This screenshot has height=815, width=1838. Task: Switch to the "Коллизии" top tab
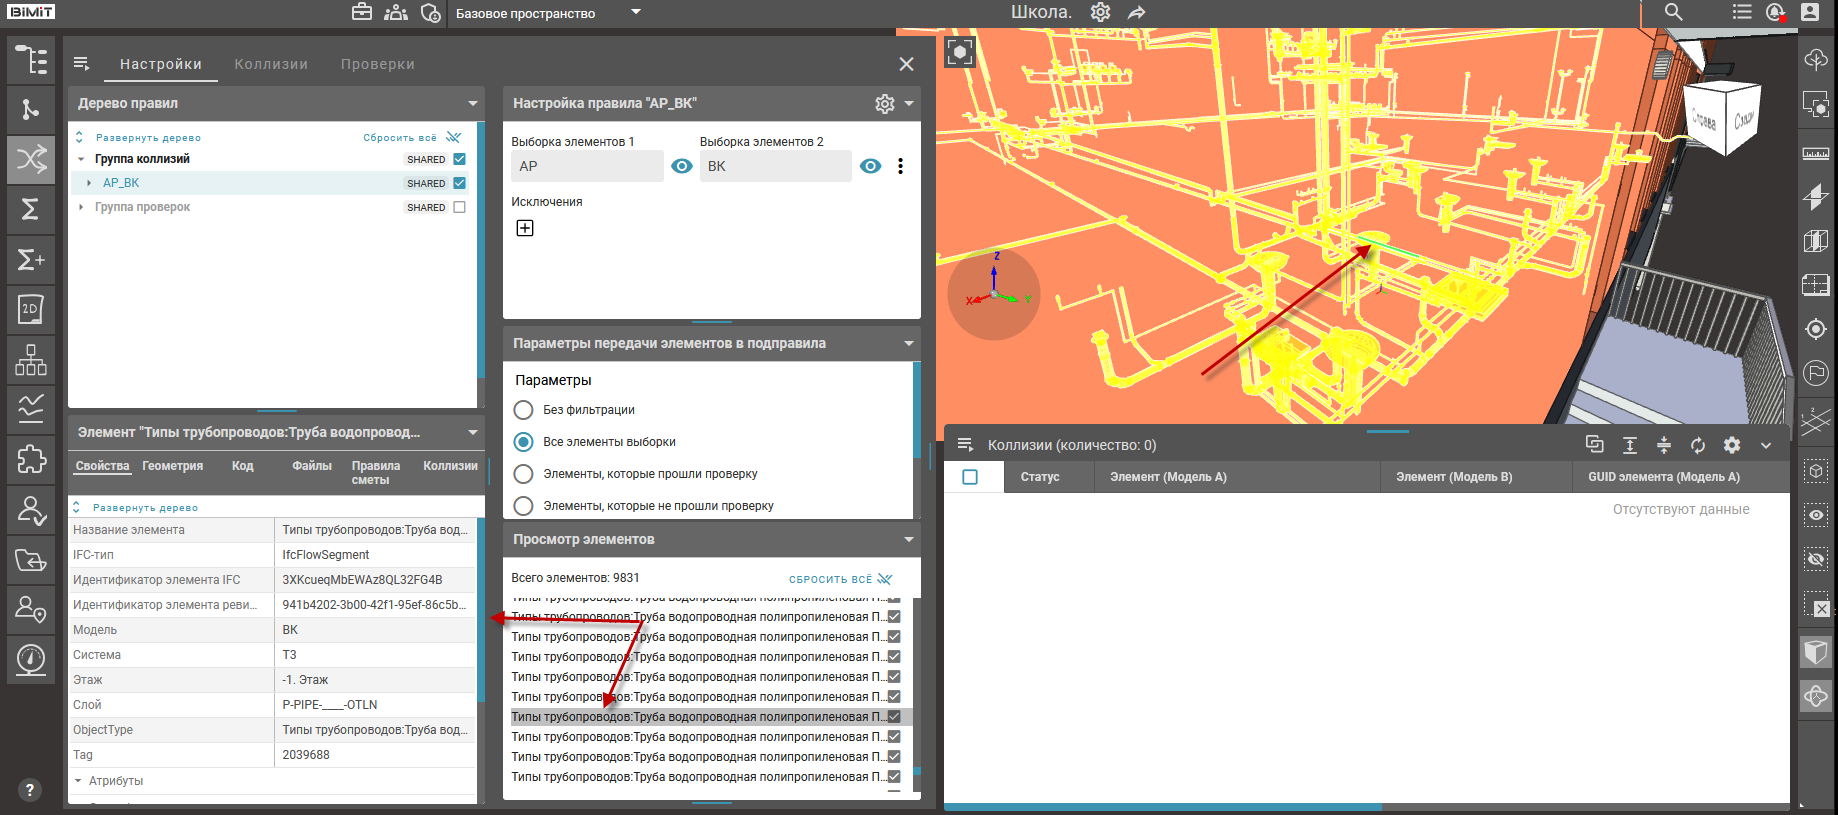click(271, 64)
